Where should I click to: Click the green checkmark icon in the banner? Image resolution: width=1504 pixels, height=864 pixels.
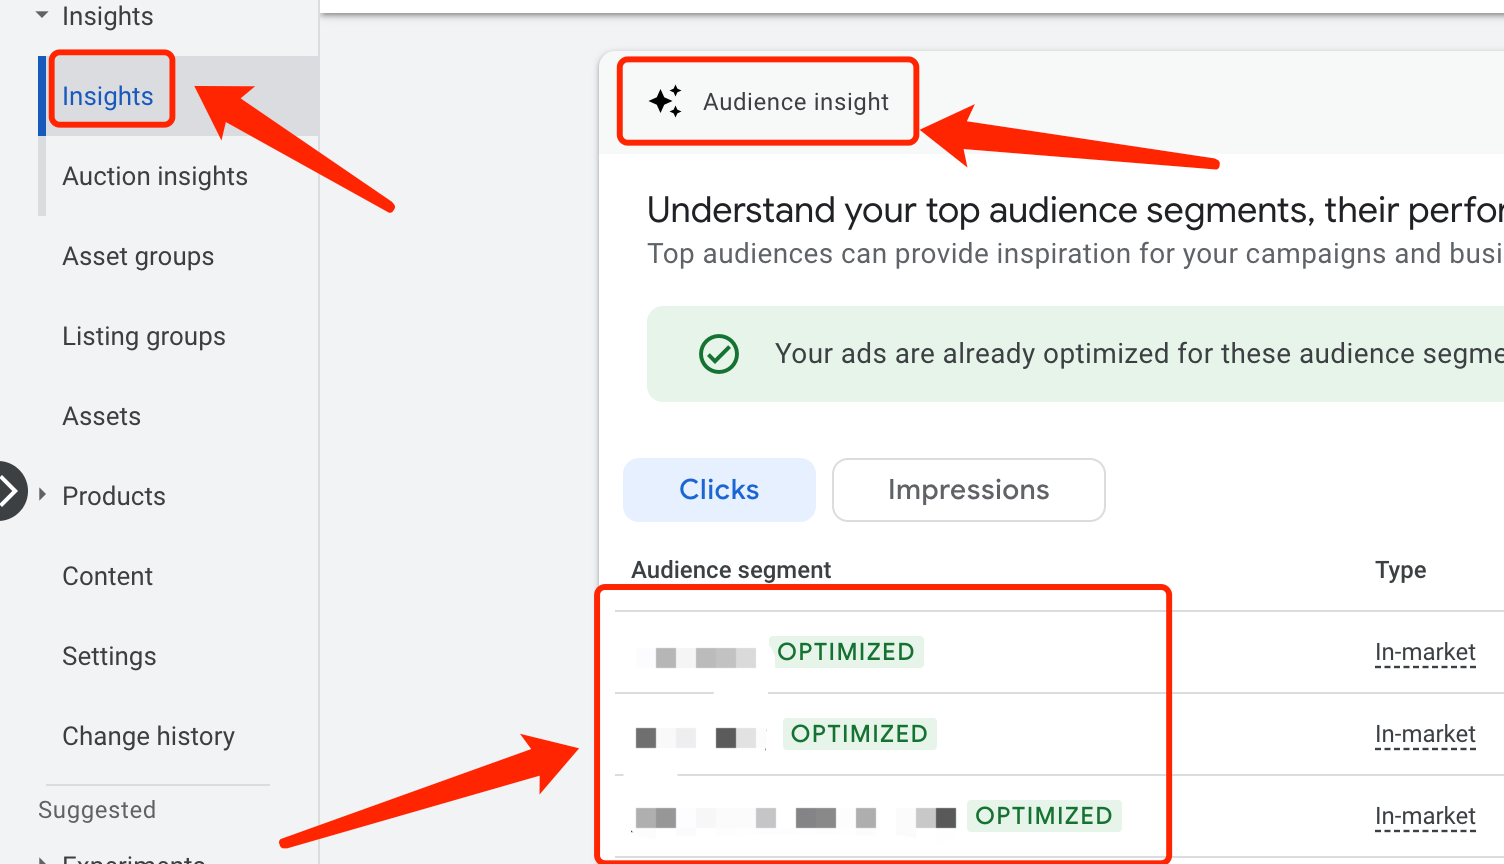[718, 354]
